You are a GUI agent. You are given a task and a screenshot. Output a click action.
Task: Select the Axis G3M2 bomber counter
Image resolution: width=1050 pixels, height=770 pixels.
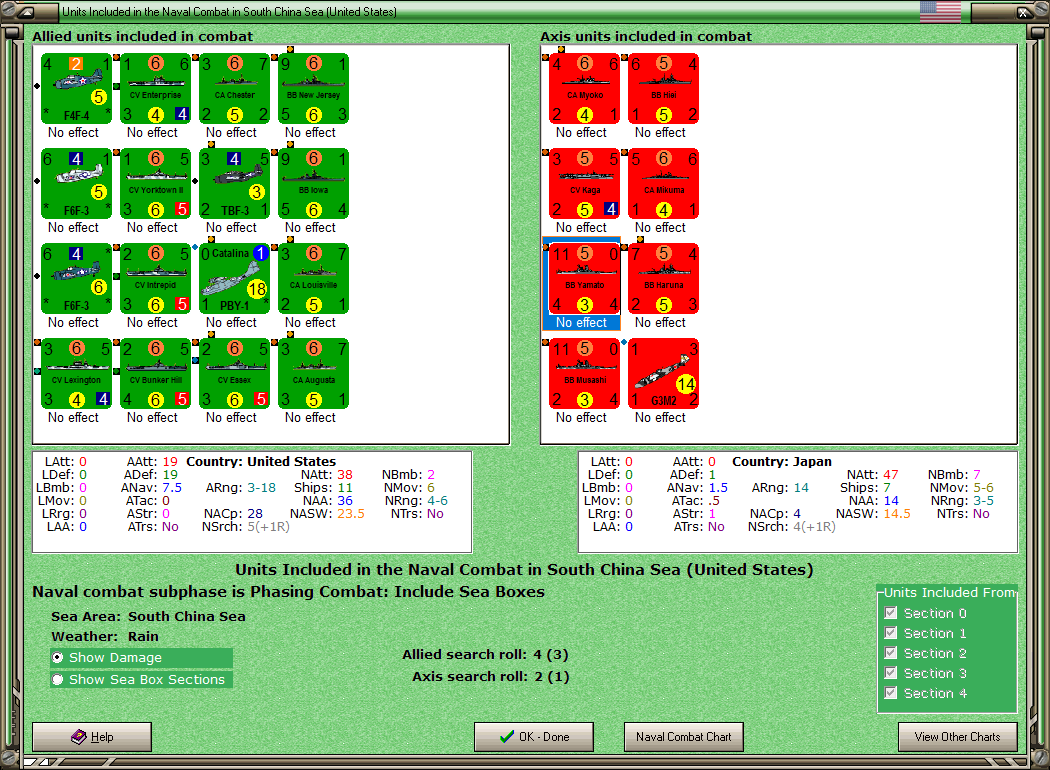664,374
